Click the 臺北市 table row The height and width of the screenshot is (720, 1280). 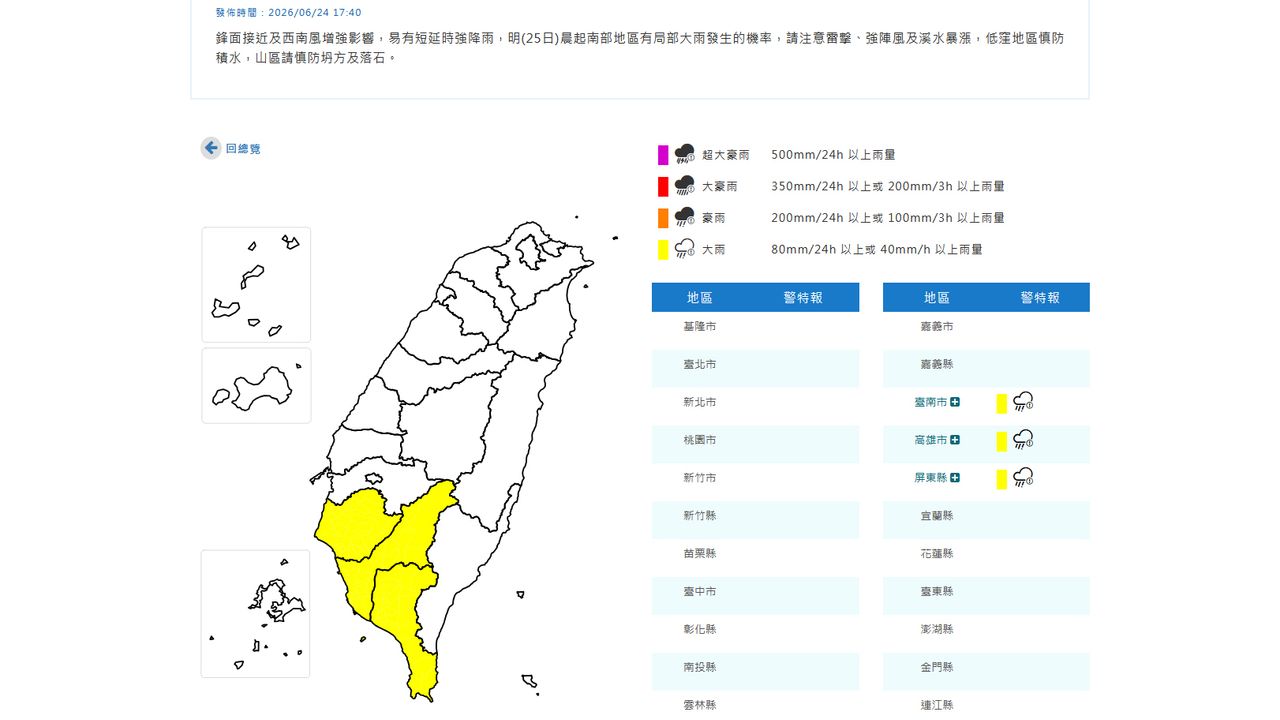pos(755,368)
